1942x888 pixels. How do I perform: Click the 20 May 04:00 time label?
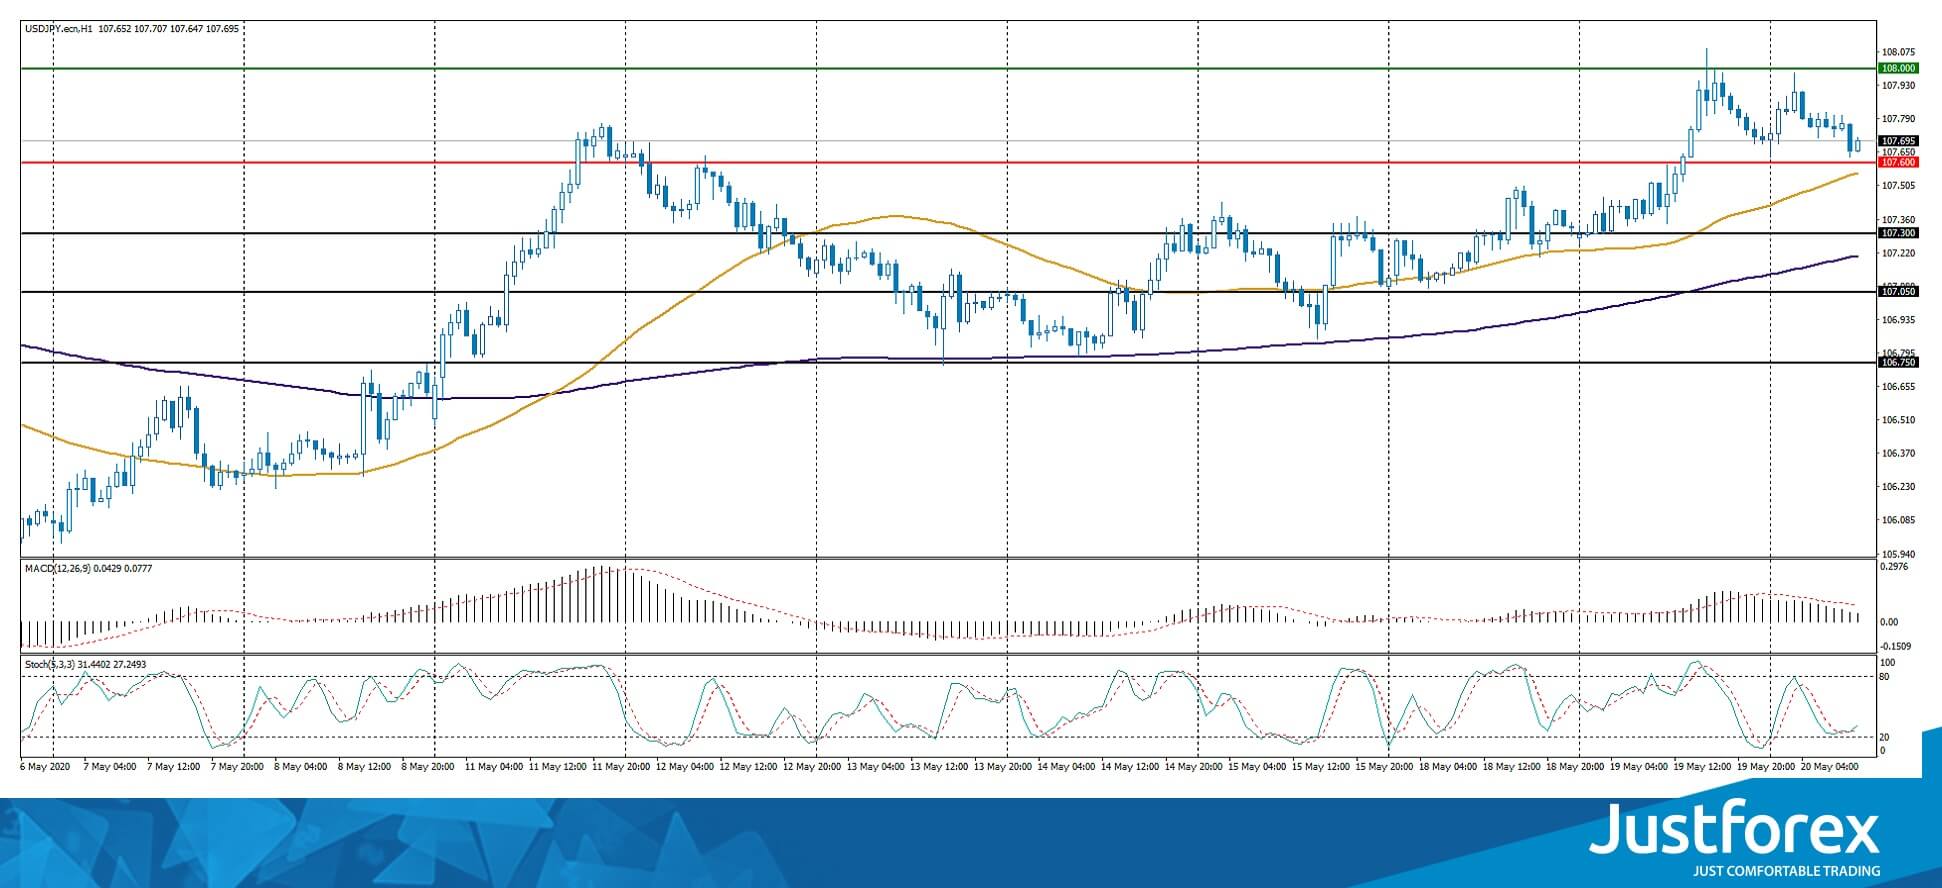[1832, 767]
